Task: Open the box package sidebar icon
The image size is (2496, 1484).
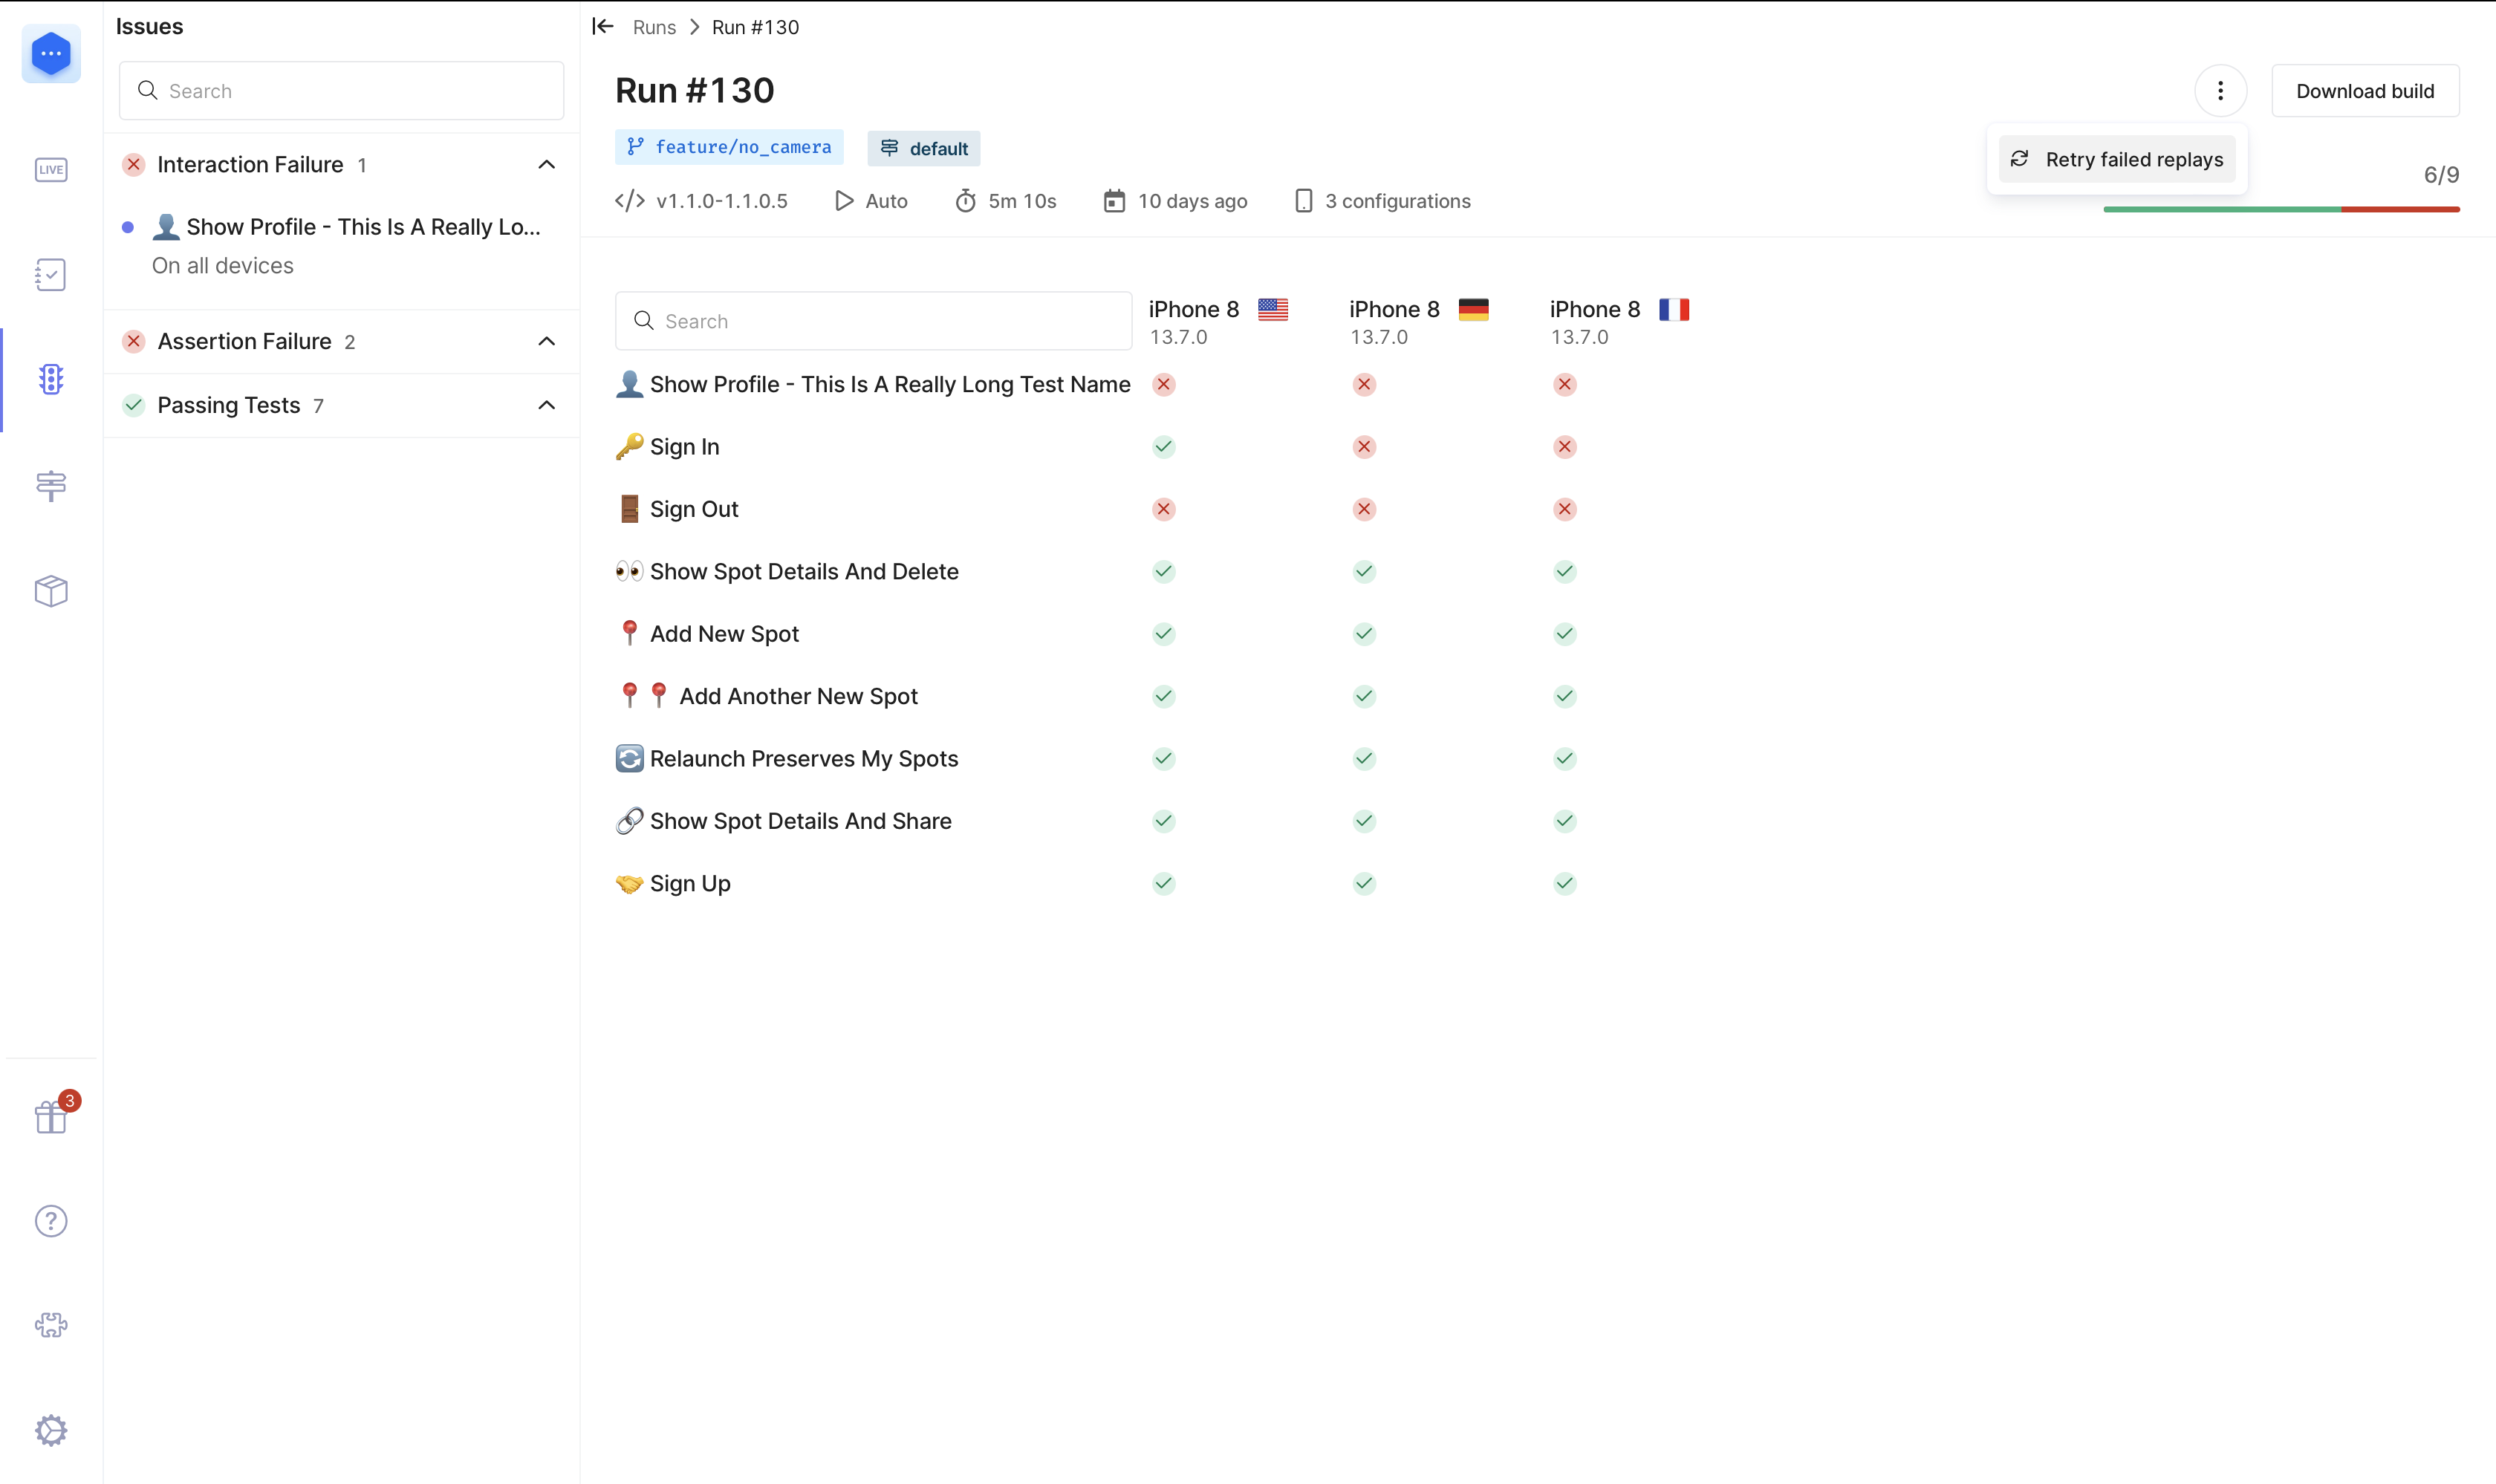Action: pos(51,591)
